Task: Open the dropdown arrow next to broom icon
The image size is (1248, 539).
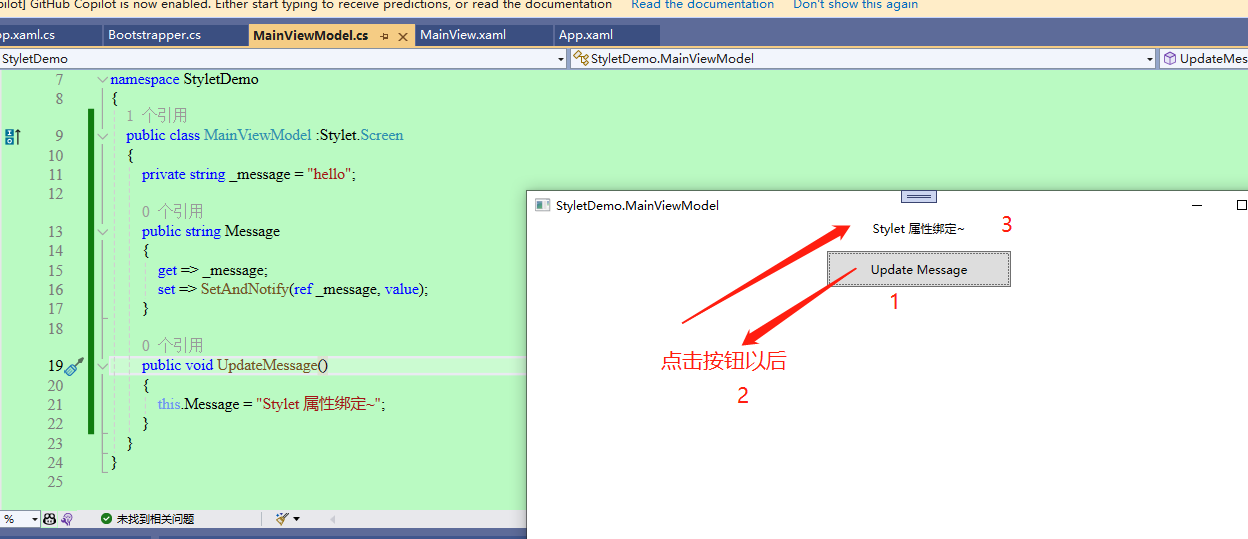Action: point(296,519)
